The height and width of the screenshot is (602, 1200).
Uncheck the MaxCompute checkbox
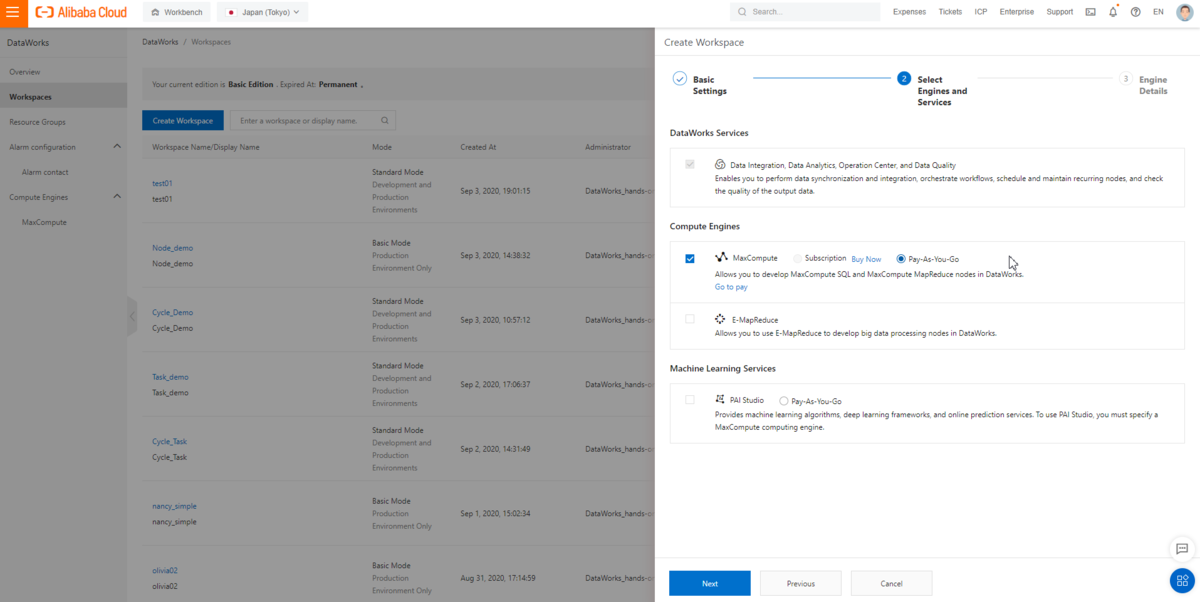[690, 259]
